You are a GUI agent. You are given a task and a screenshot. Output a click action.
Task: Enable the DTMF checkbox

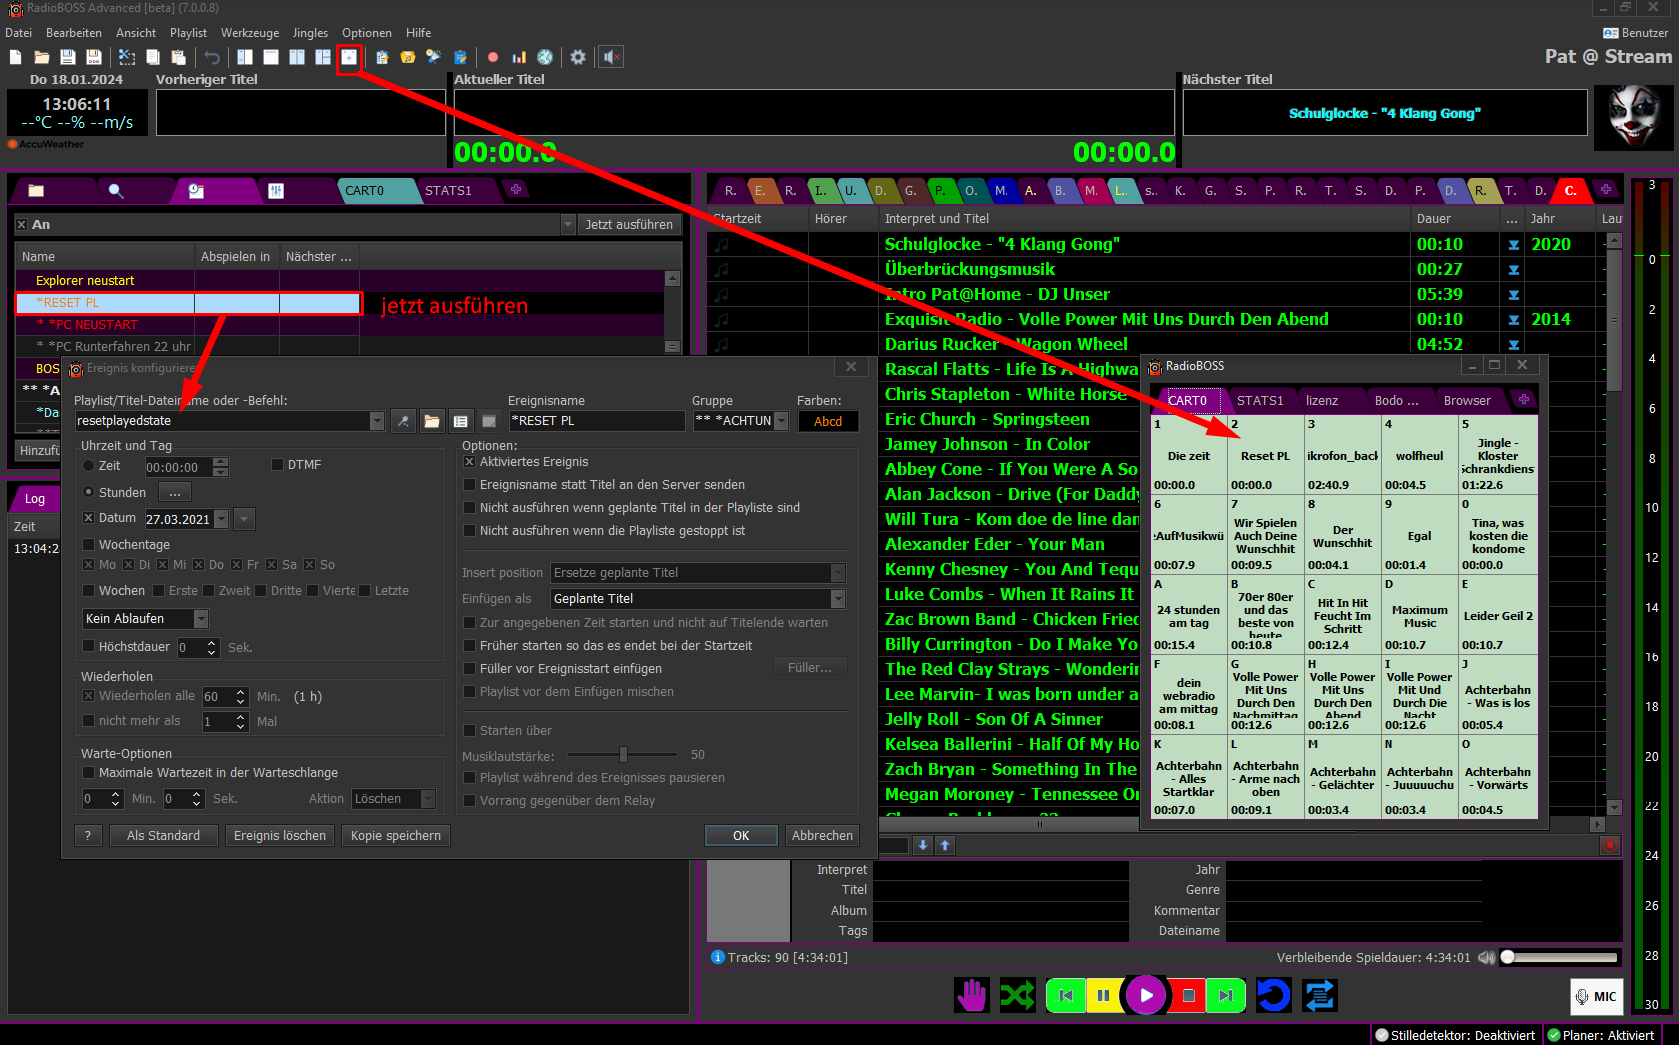point(278,465)
